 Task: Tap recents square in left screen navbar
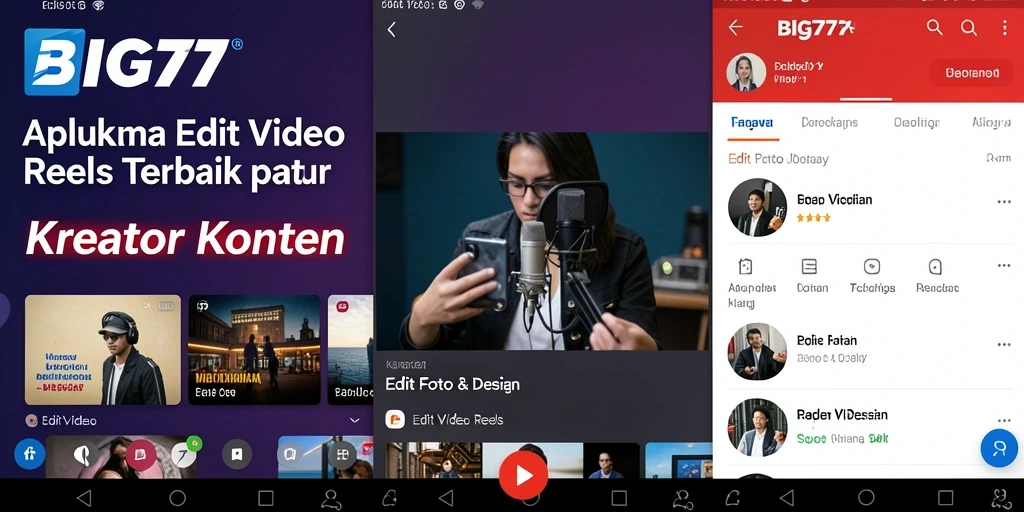[266, 498]
